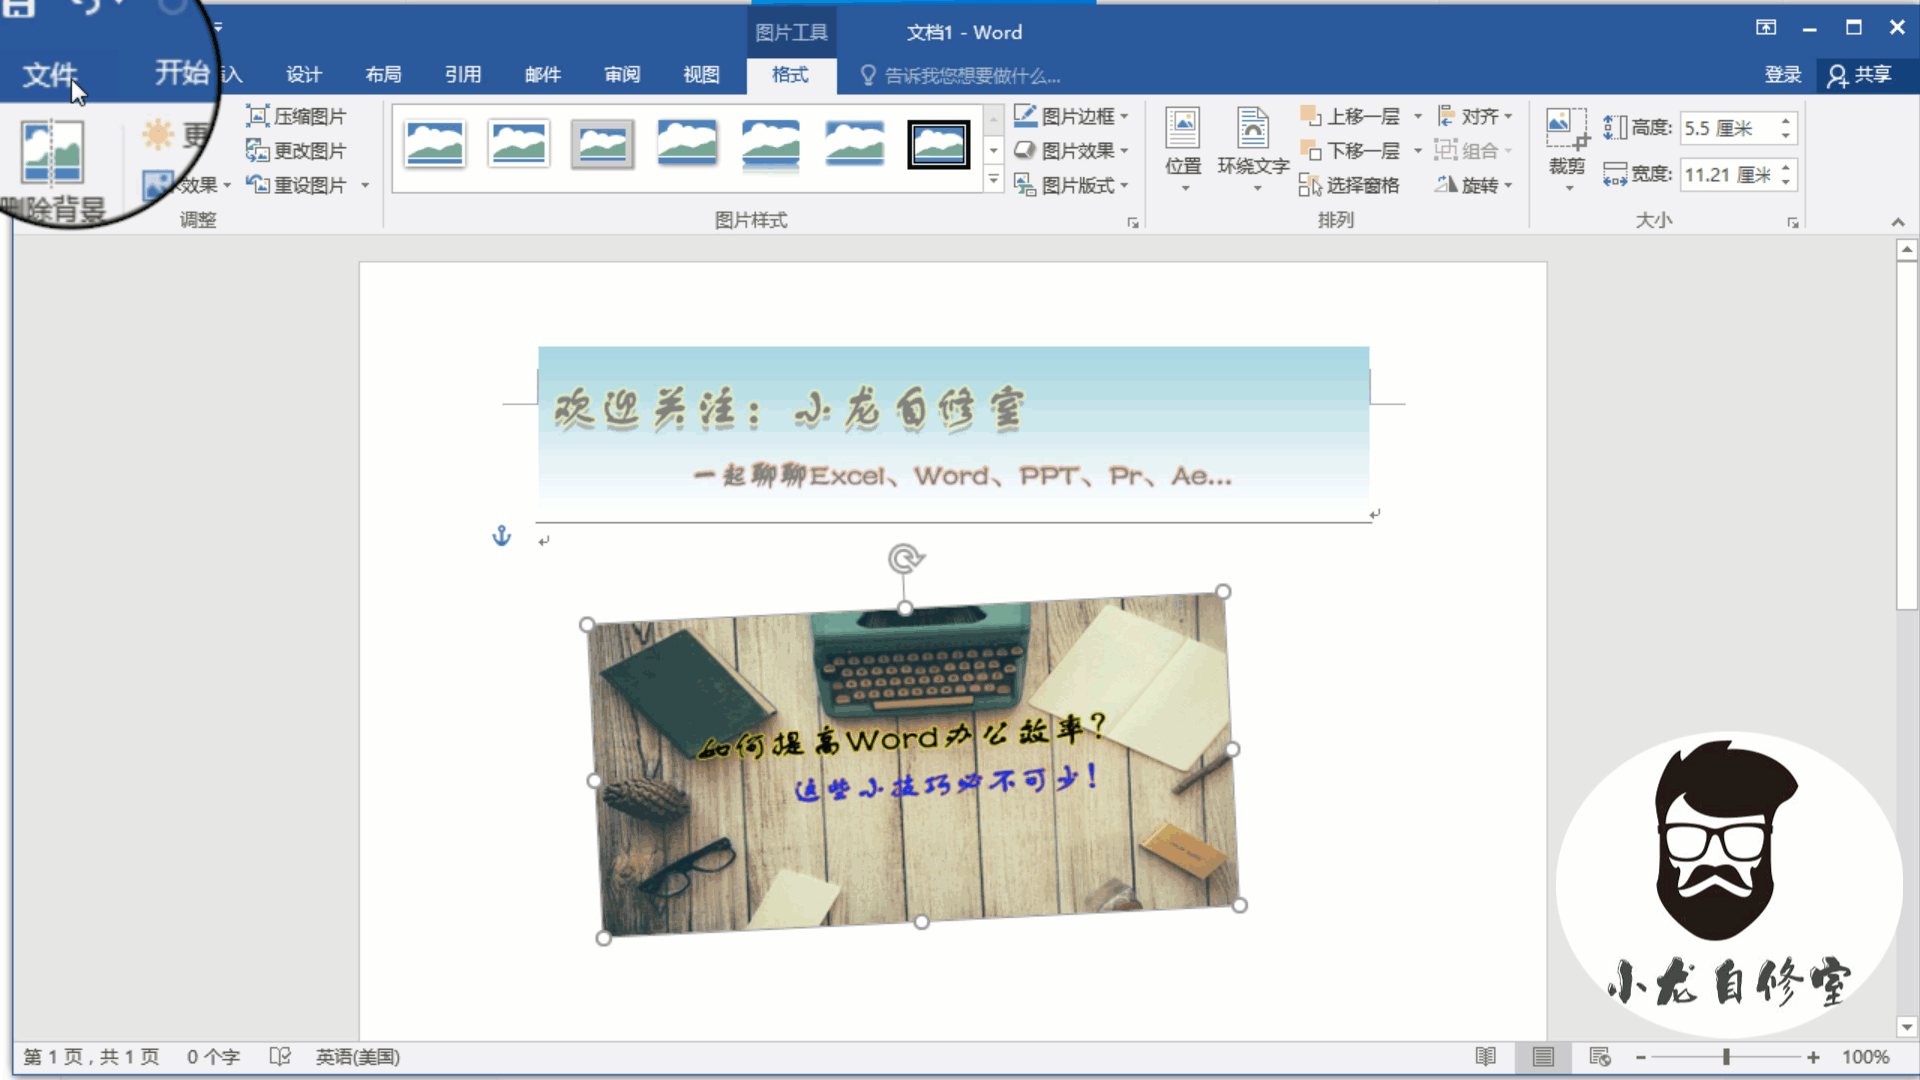Expand the Picture Effects (图片效果) dropdown
The width and height of the screenshot is (1920, 1080).
(1125, 151)
